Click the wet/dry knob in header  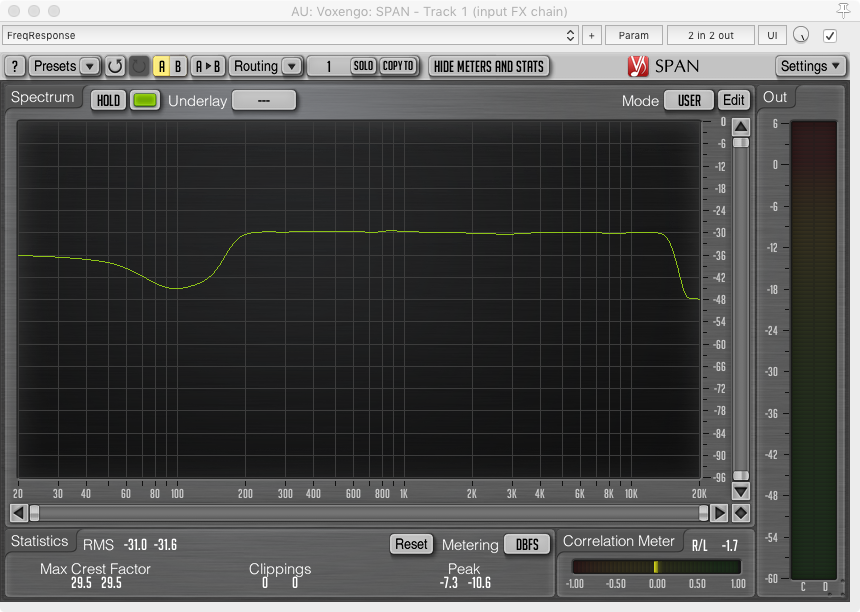click(x=801, y=35)
